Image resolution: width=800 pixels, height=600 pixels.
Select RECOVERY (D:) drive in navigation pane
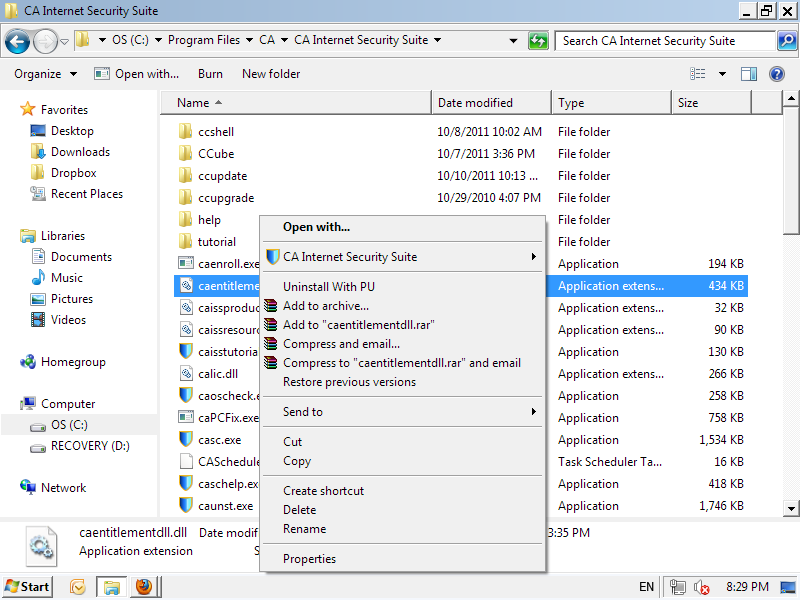point(90,446)
